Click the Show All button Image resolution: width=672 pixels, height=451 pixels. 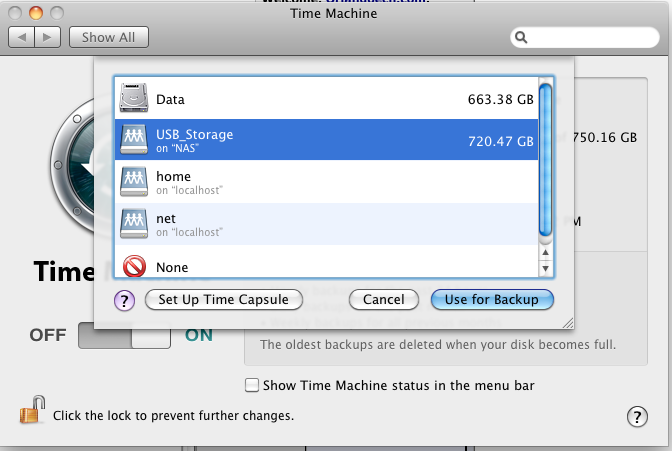pos(109,37)
